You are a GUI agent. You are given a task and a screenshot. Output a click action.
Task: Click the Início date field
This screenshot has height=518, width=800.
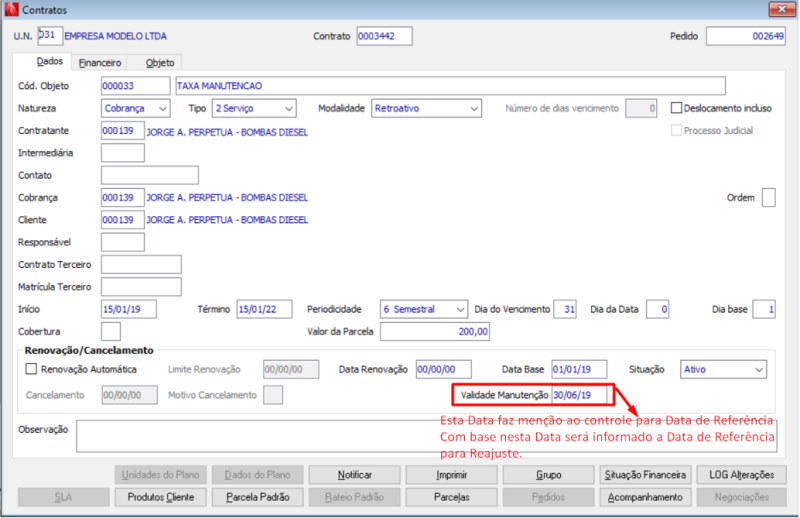pos(129,309)
